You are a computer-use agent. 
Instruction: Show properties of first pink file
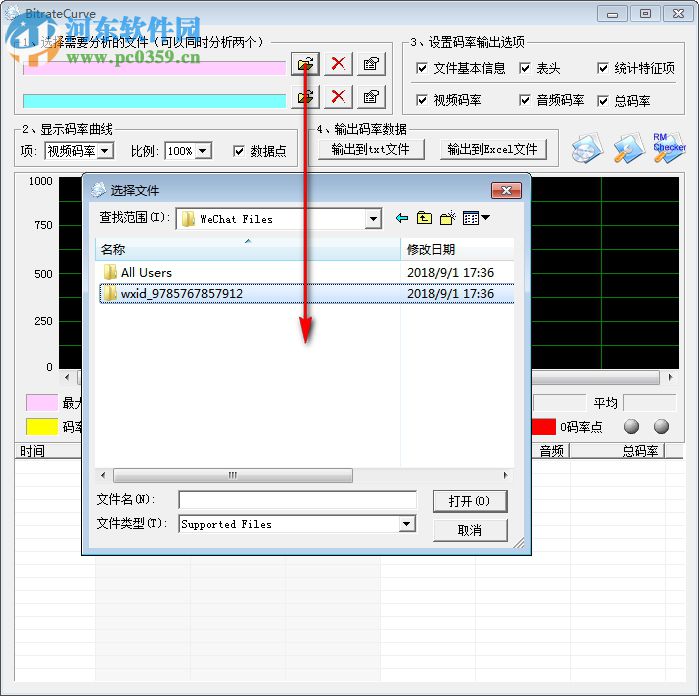click(371, 64)
